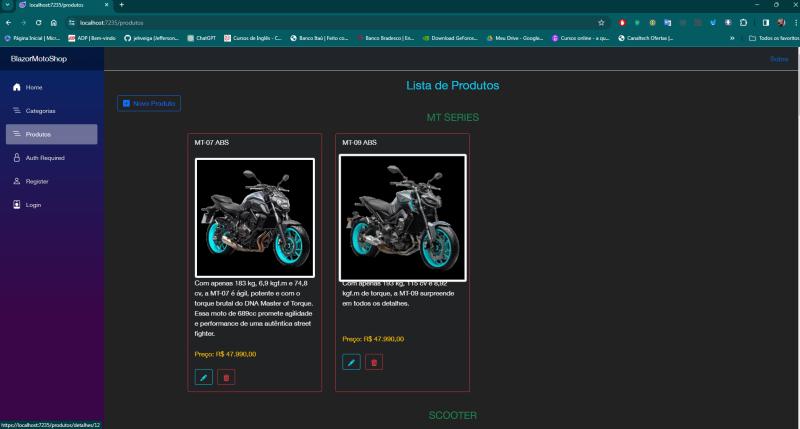800x429 pixels.
Task: Click the Lista de Produtos heading
Action: pyautogui.click(x=453, y=86)
